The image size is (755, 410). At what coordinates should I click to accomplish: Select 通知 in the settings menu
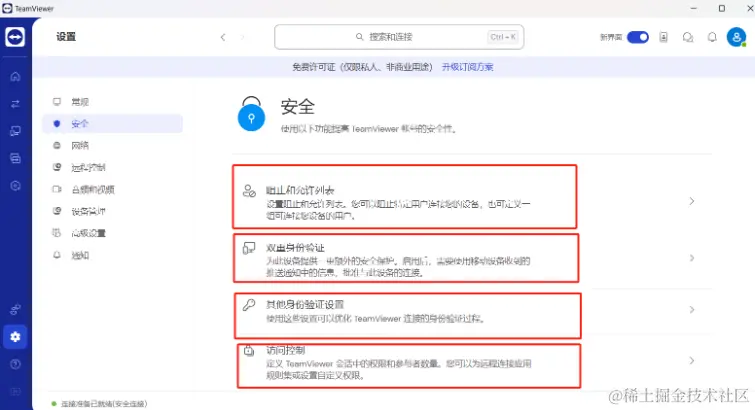[x=113, y=255]
